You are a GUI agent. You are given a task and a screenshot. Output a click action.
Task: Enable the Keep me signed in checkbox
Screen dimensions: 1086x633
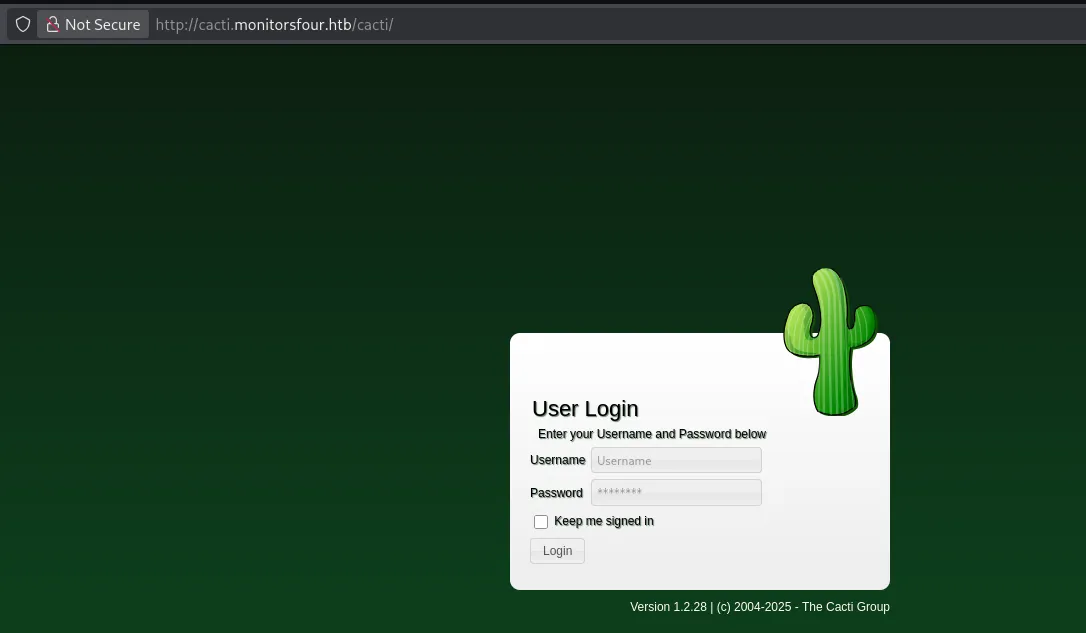coord(541,522)
